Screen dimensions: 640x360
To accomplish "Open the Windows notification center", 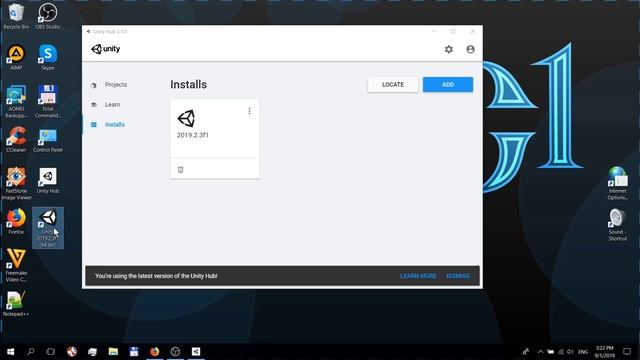I will tap(627, 351).
